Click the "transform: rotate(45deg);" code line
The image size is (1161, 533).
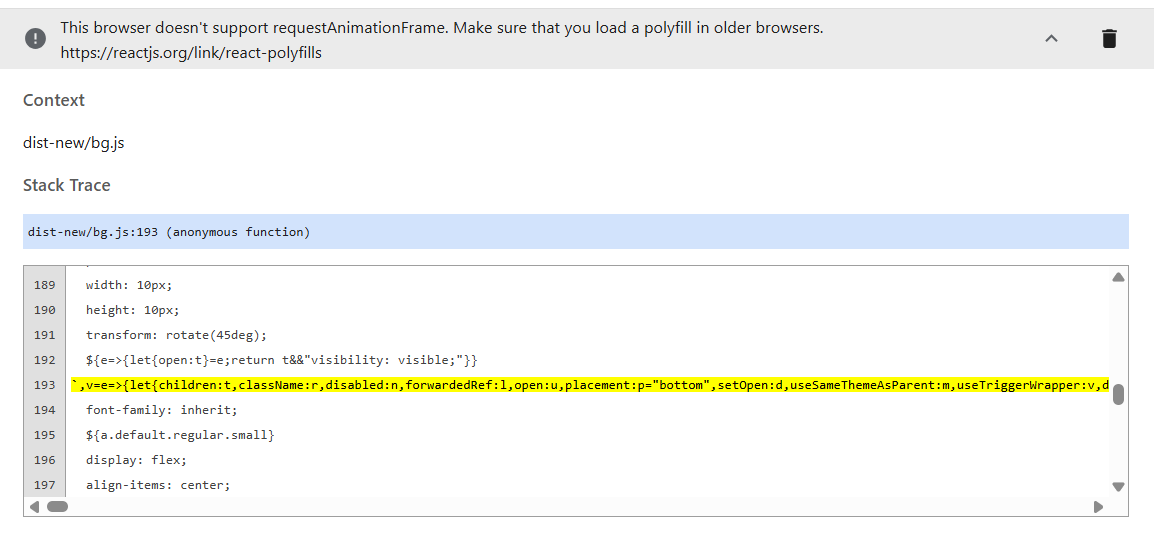pyautogui.click(x=176, y=335)
